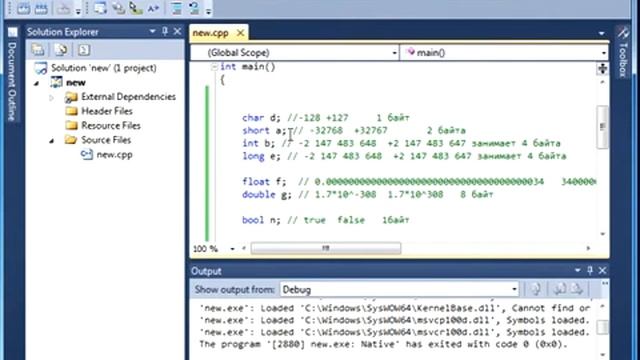This screenshot has width=640, height=360.
Task: Close the new.cpp editor tab
Action: pyautogui.click(x=241, y=33)
